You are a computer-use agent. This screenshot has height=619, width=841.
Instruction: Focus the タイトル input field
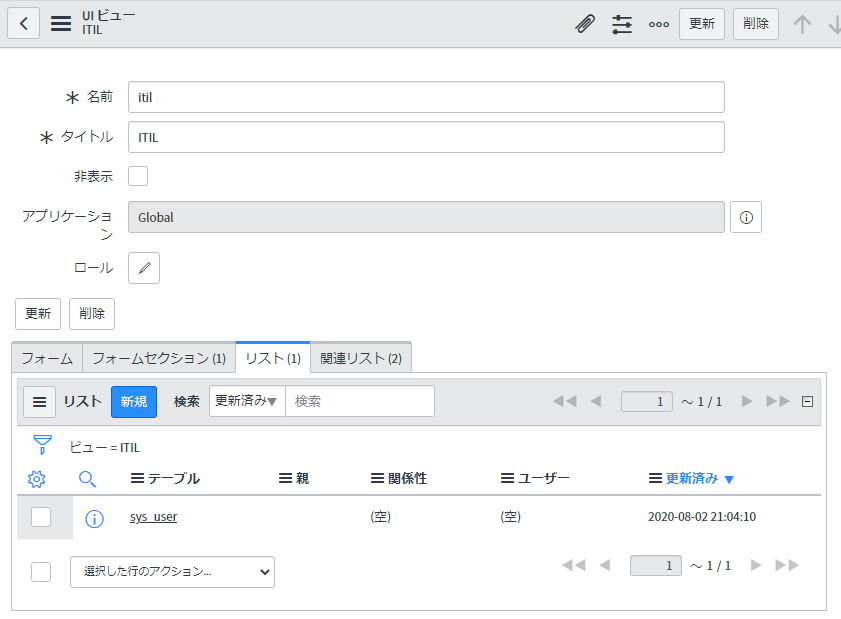[x=426, y=137]
